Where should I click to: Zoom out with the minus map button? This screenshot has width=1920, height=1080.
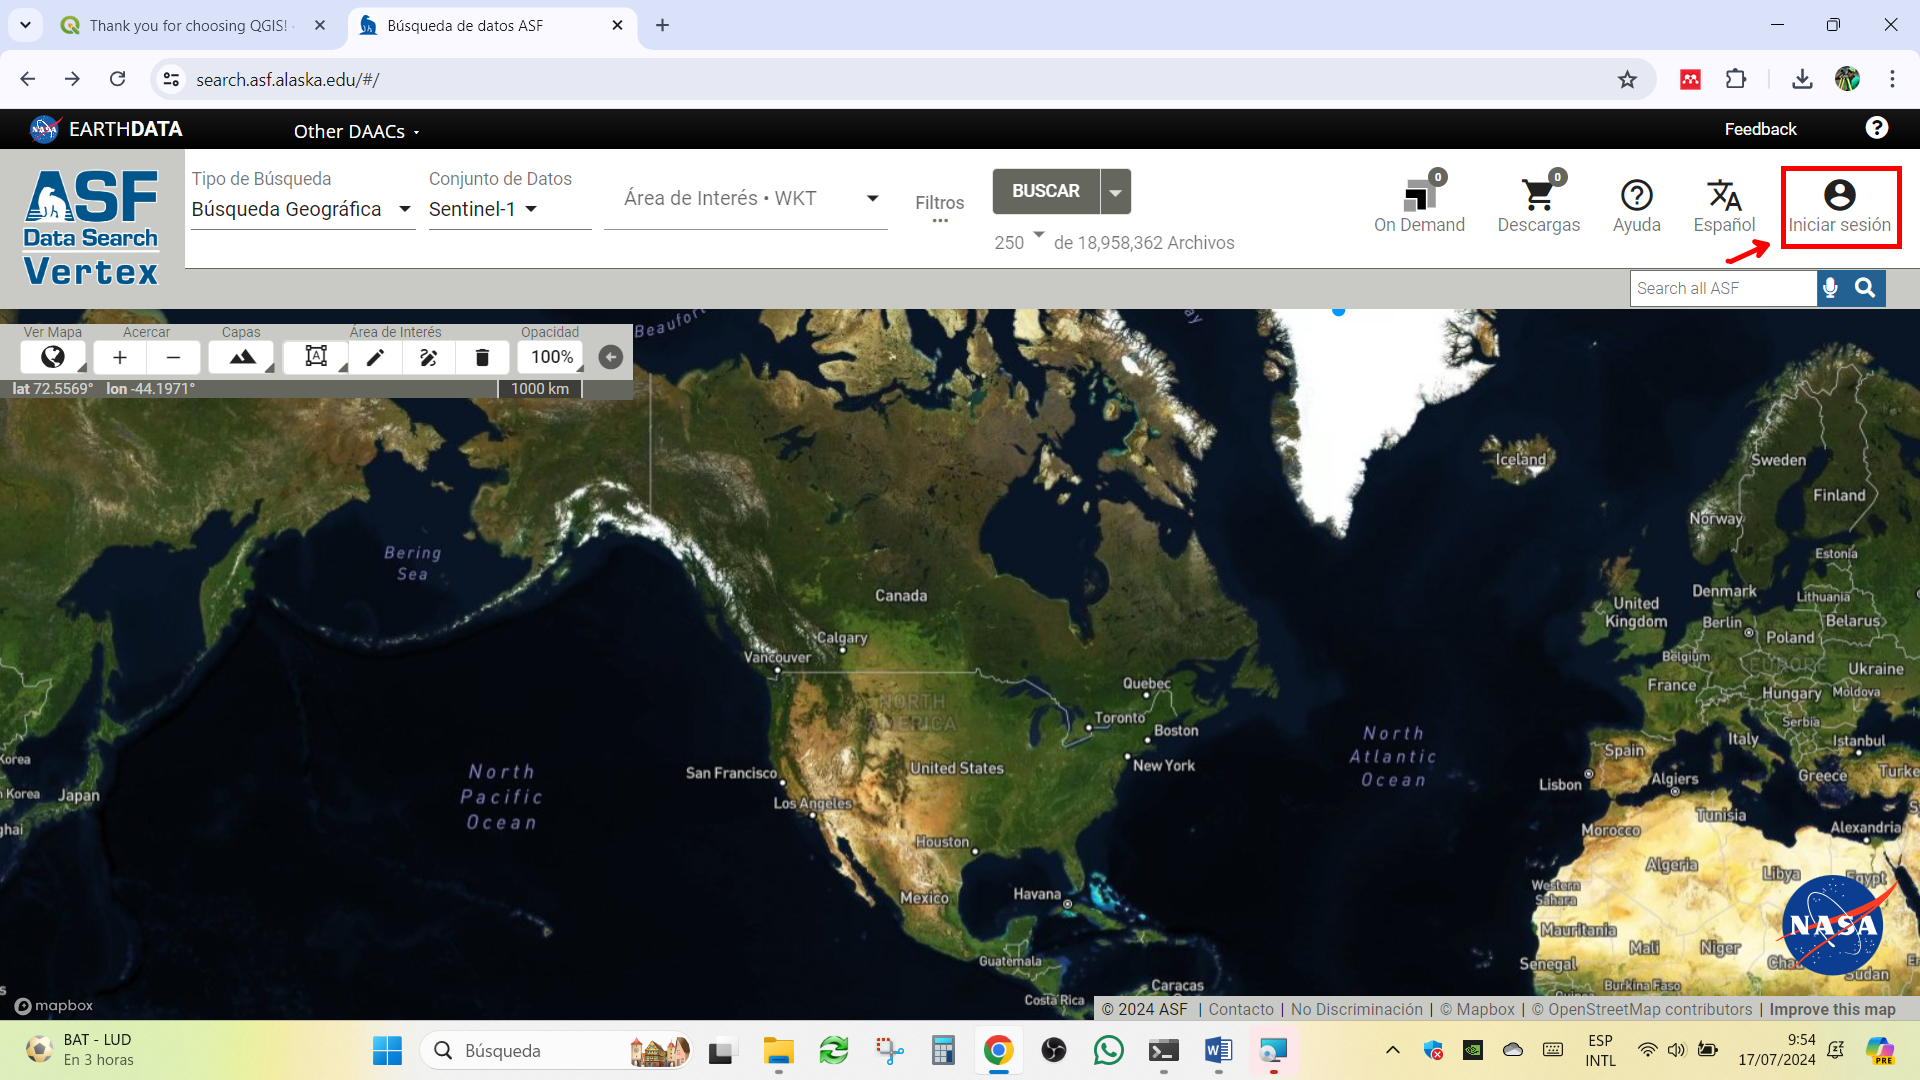pos(173,357)
